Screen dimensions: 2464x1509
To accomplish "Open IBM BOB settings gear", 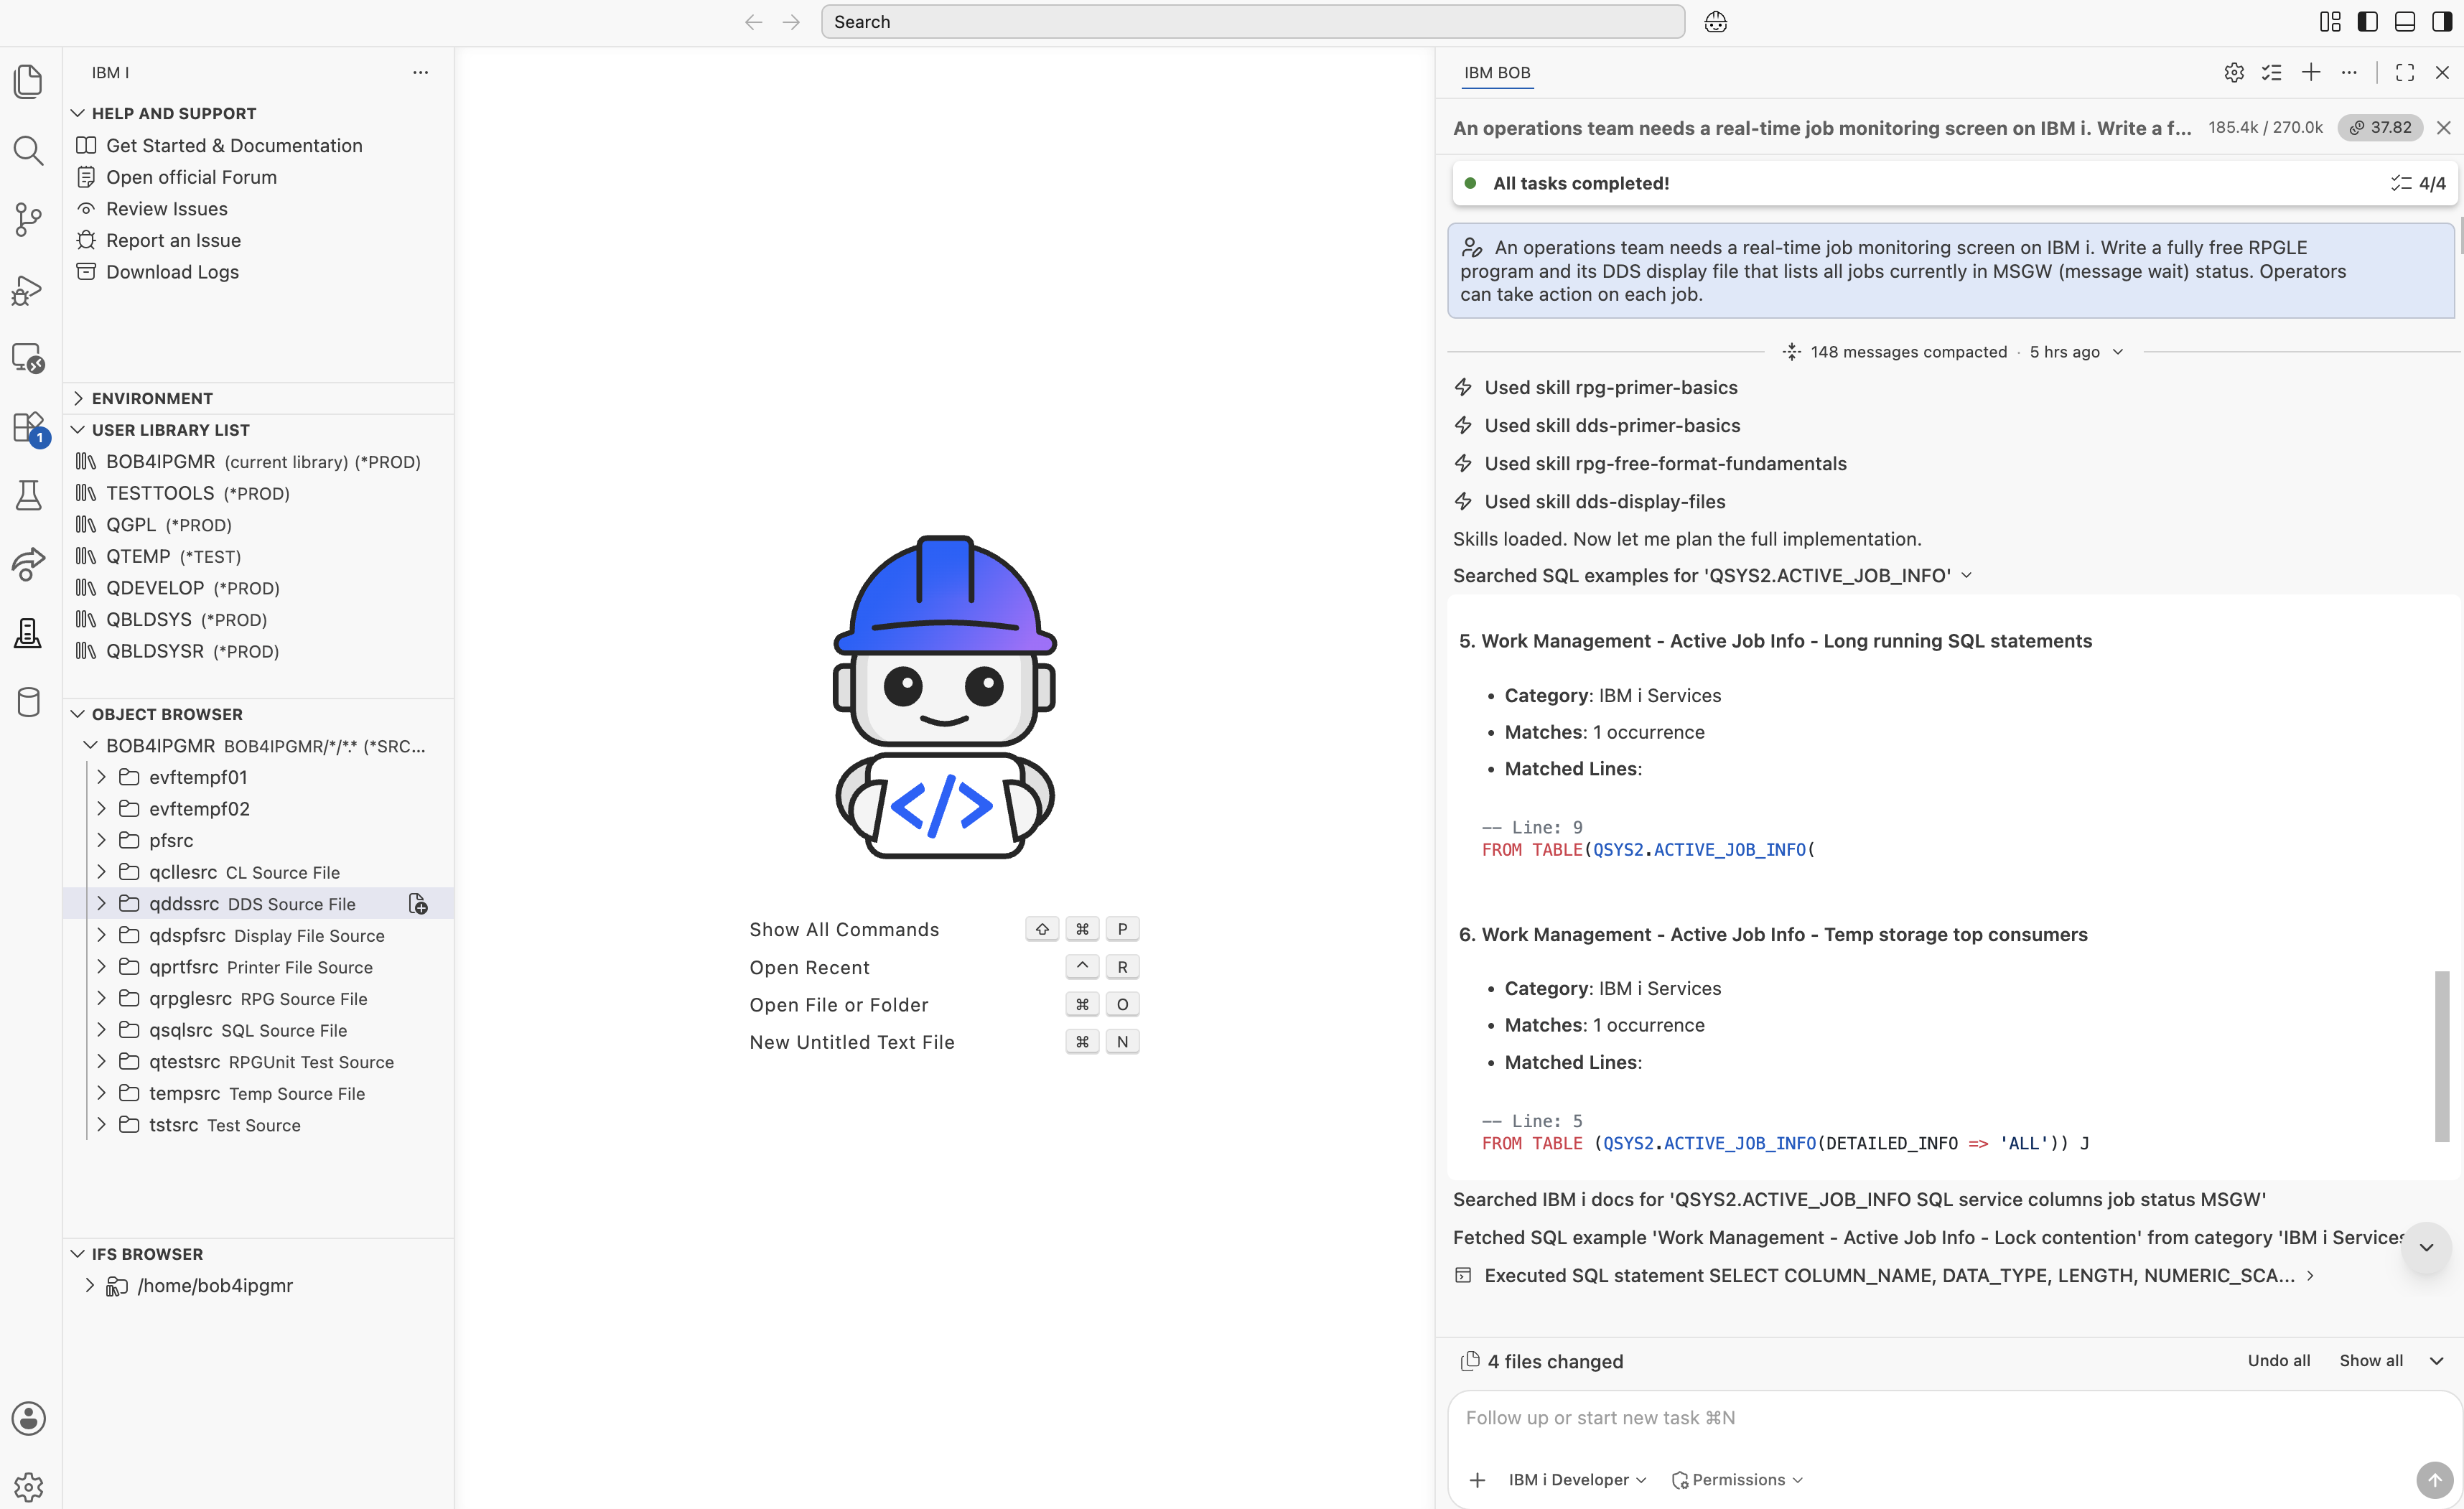I will (x=2234, y=72).
